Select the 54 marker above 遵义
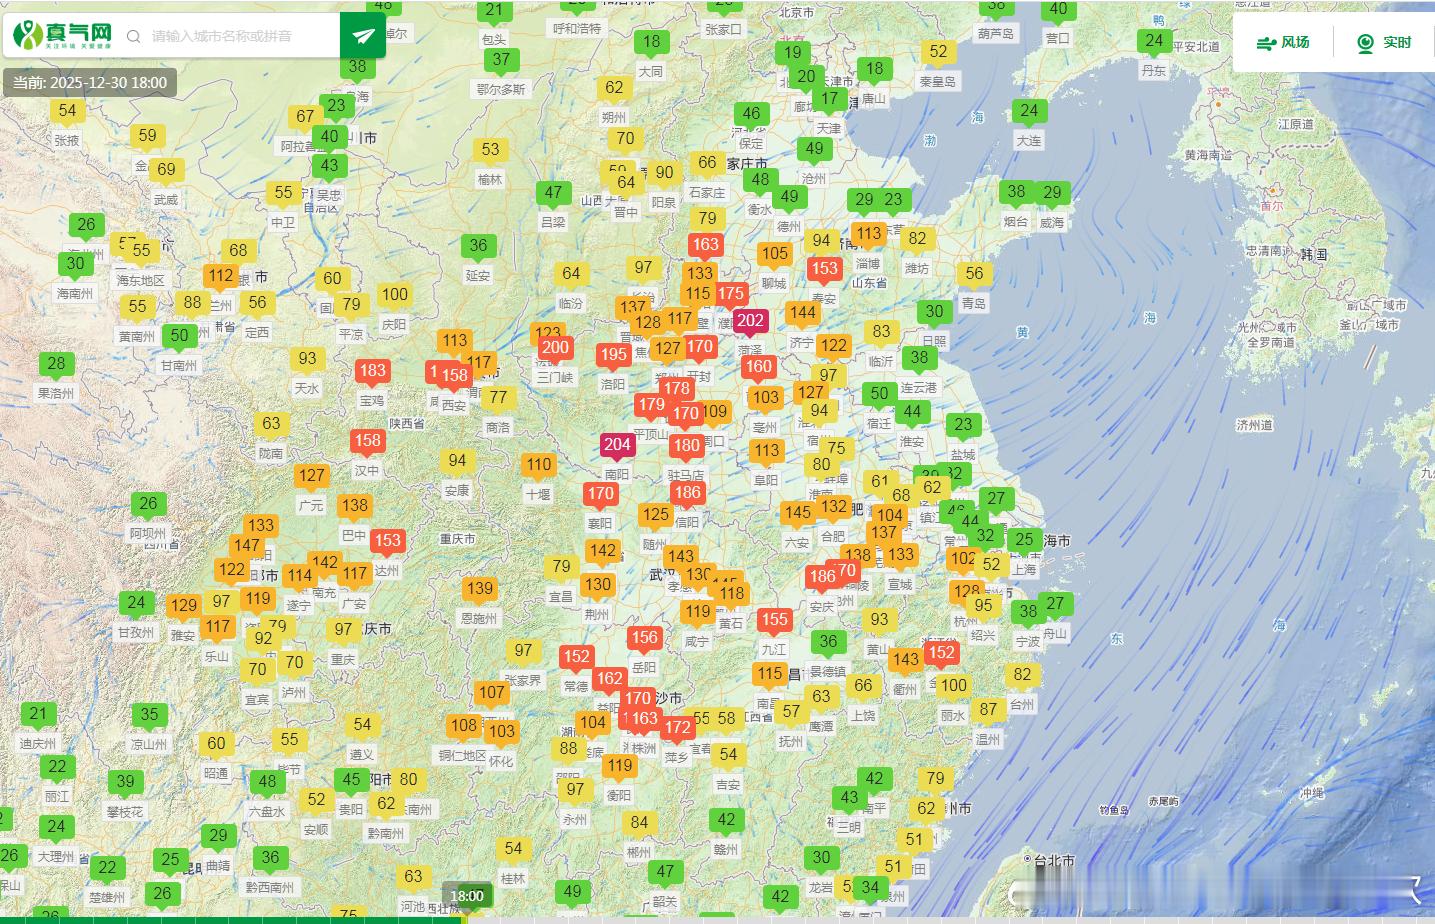The image size is (1435, 924). pos(362,725)
